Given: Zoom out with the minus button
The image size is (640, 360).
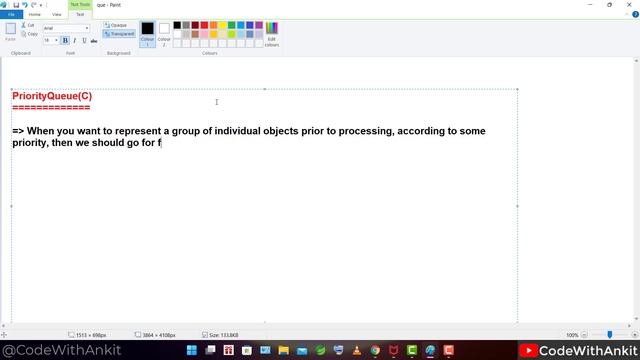Looking at the screenshot, I should click(584, 335).
